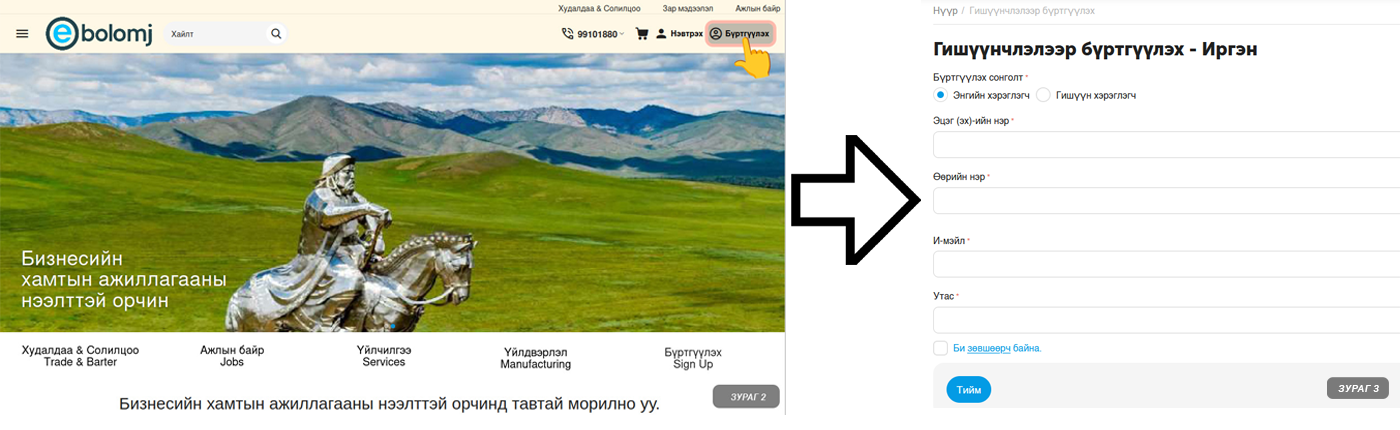Click the ЗУРАГ 2 badge

click(x=746, y=396)
